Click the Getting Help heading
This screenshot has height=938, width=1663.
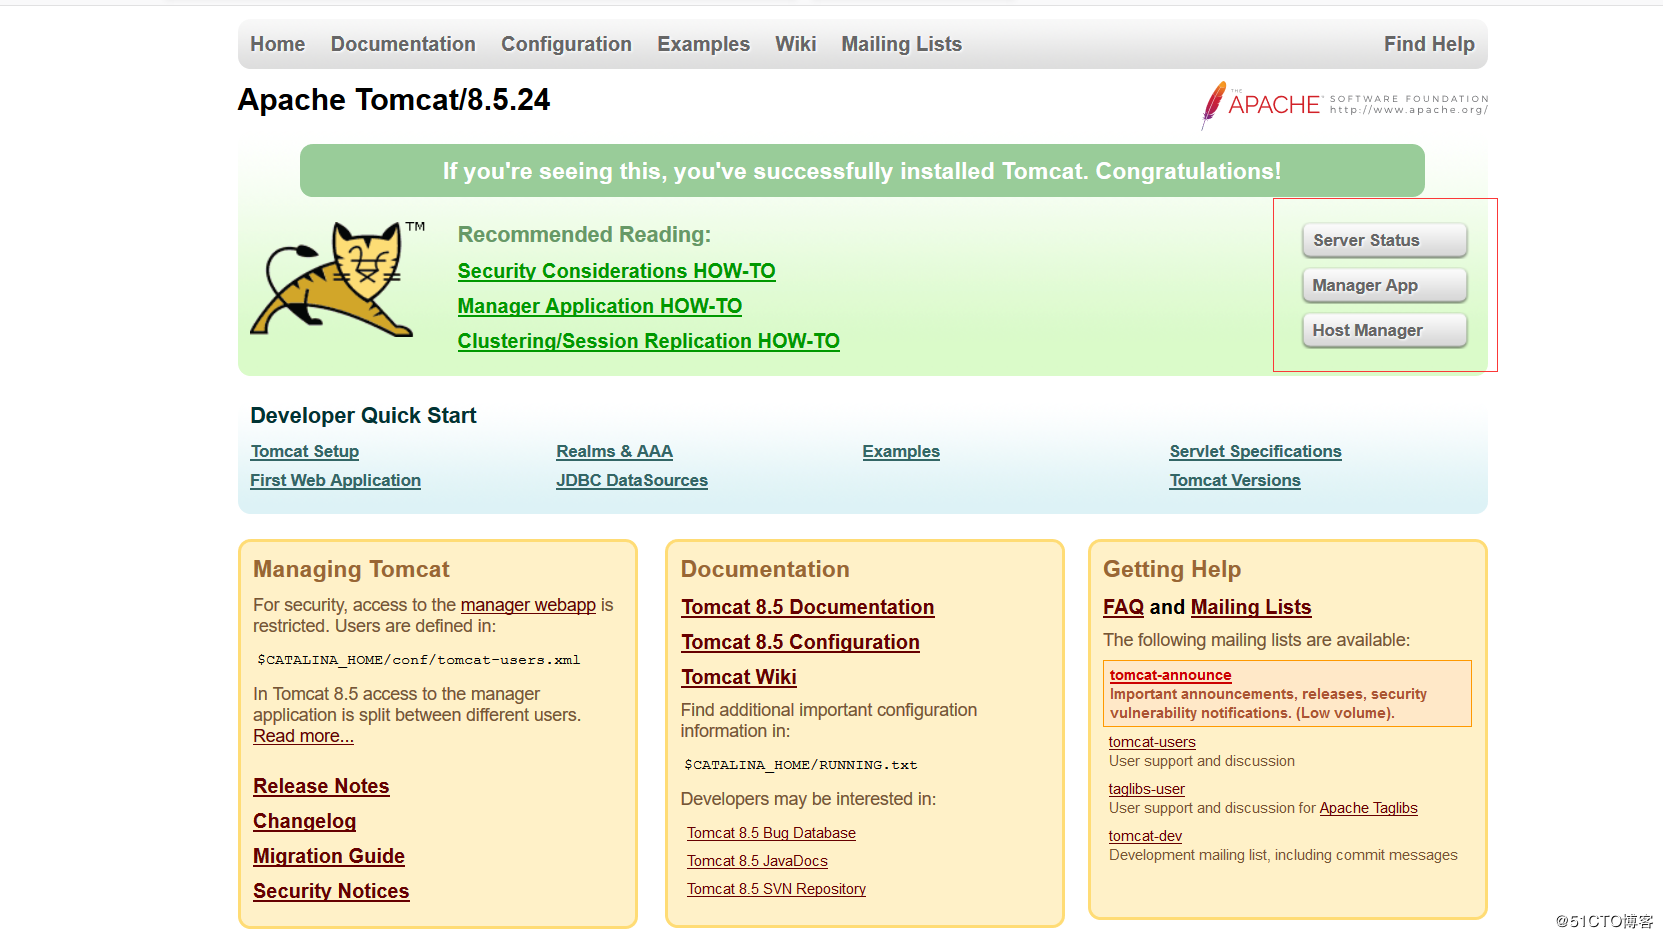tap(1172, 569)
